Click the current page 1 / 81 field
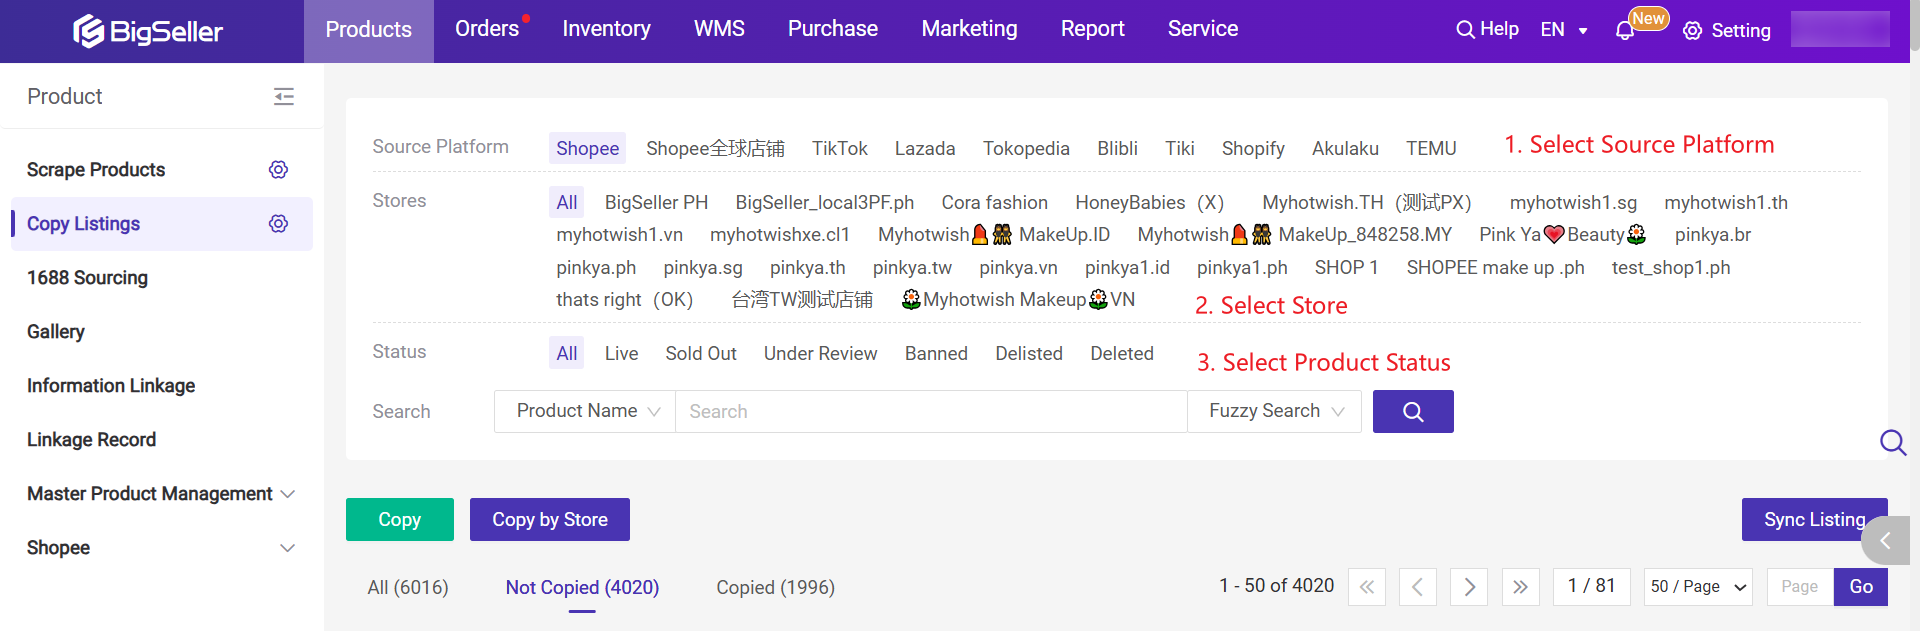The image size is (1920, 631). tap(1592, 587)
